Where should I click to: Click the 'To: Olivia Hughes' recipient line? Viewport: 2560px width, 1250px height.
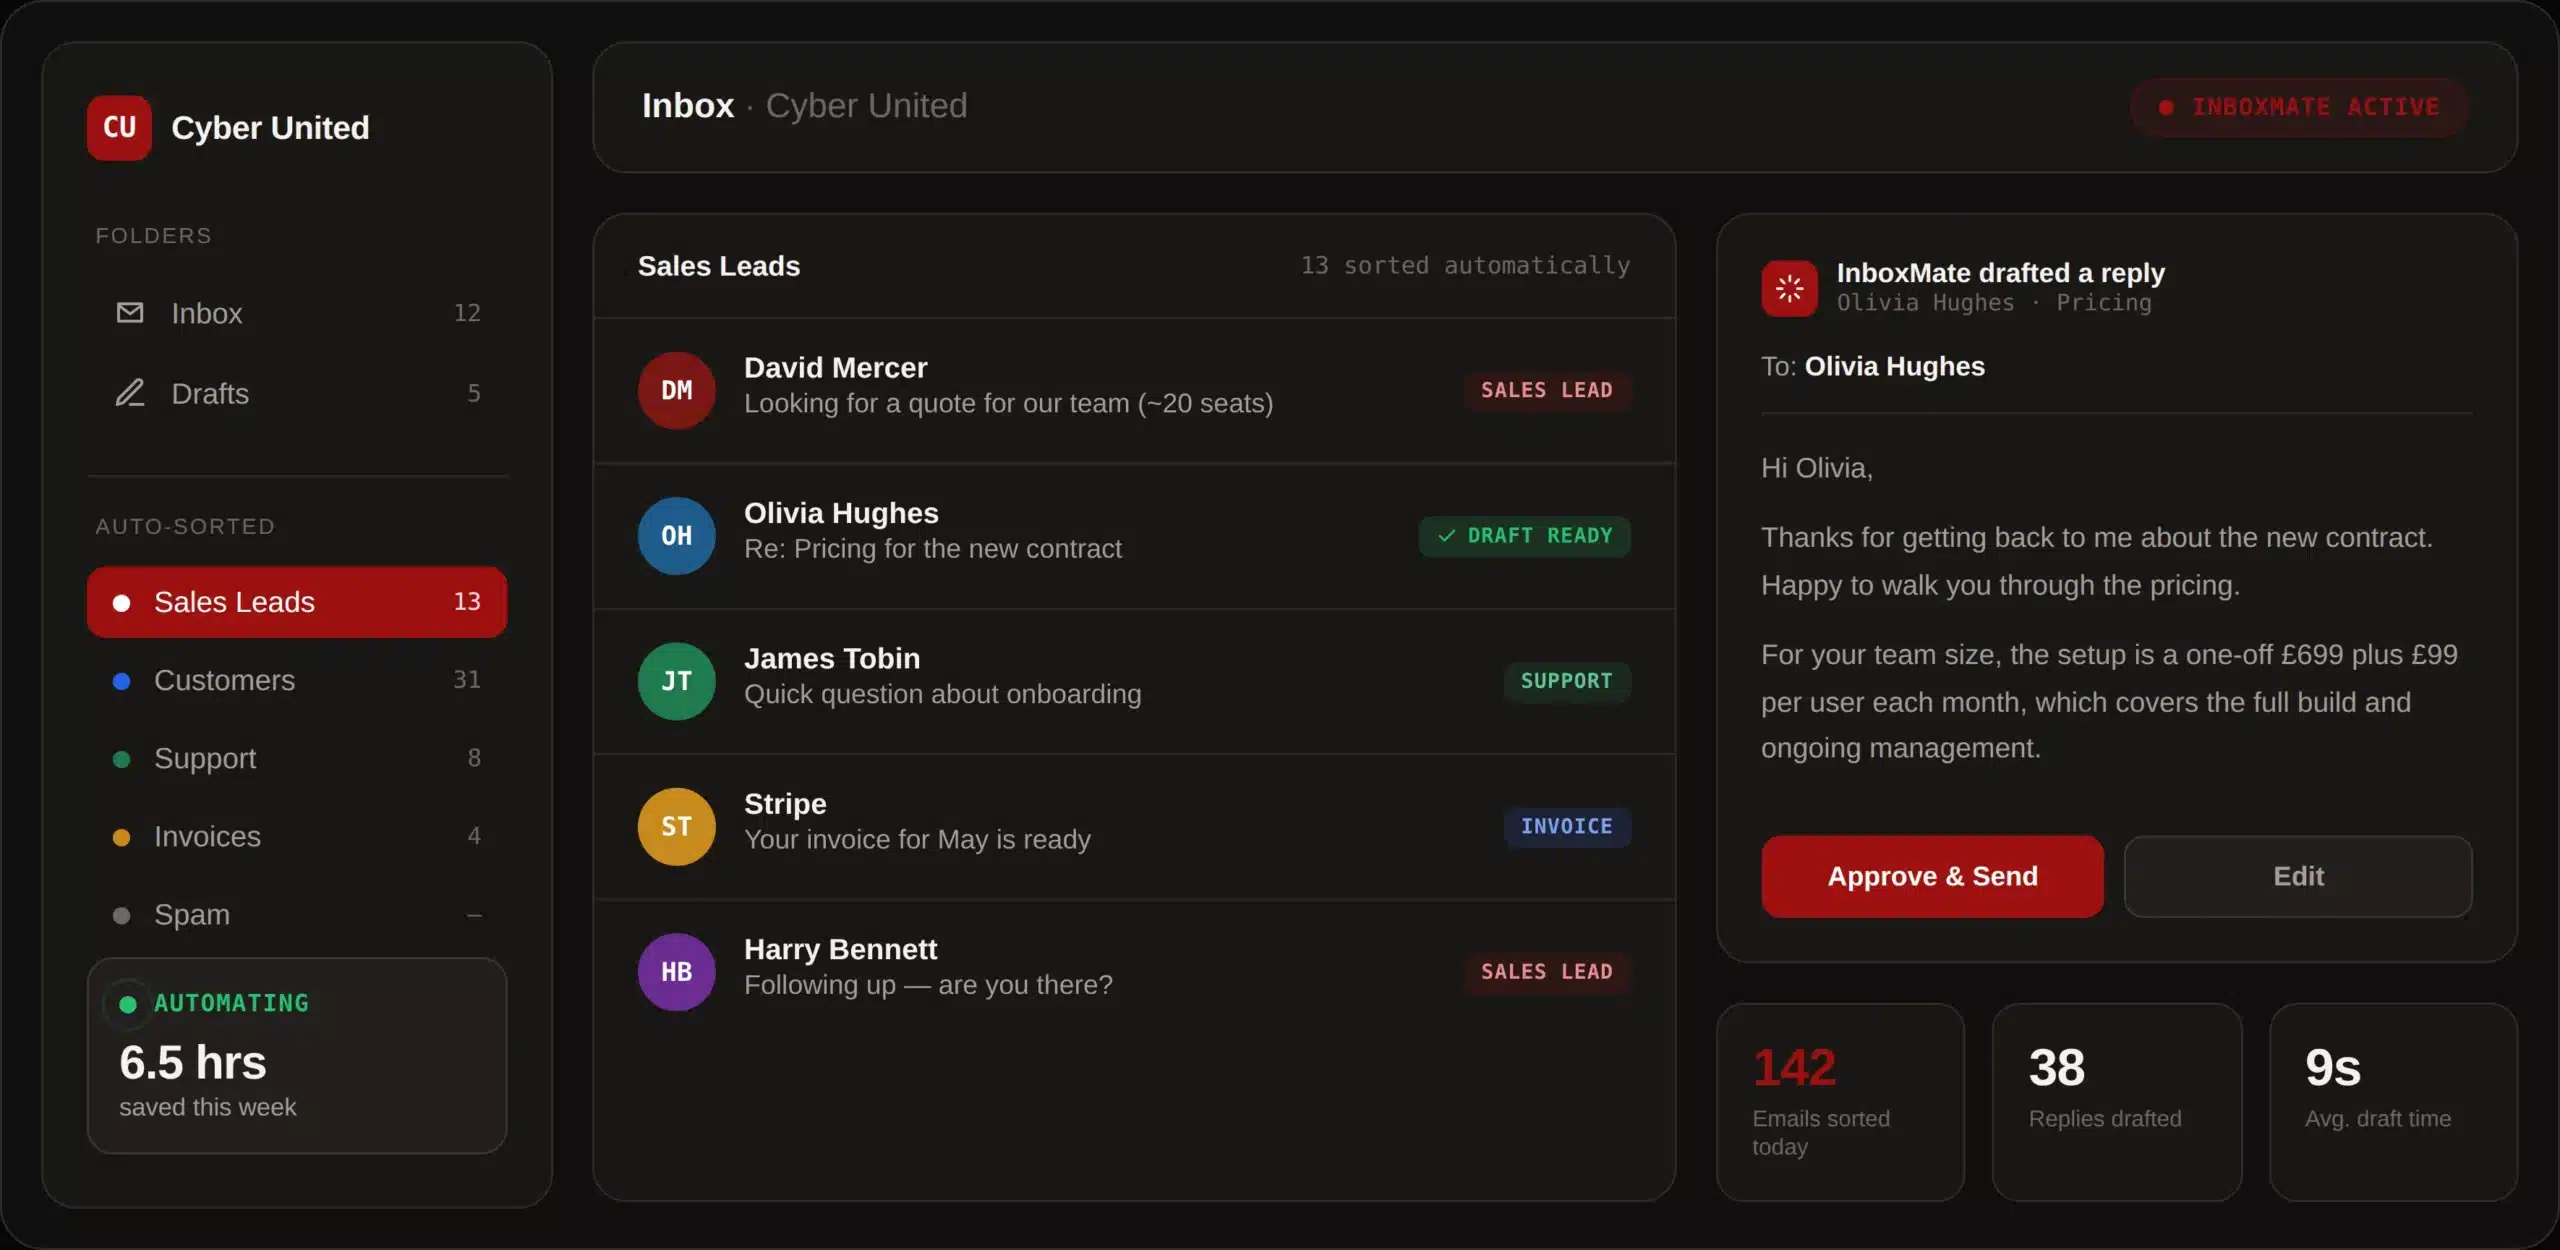(1873, 367)
